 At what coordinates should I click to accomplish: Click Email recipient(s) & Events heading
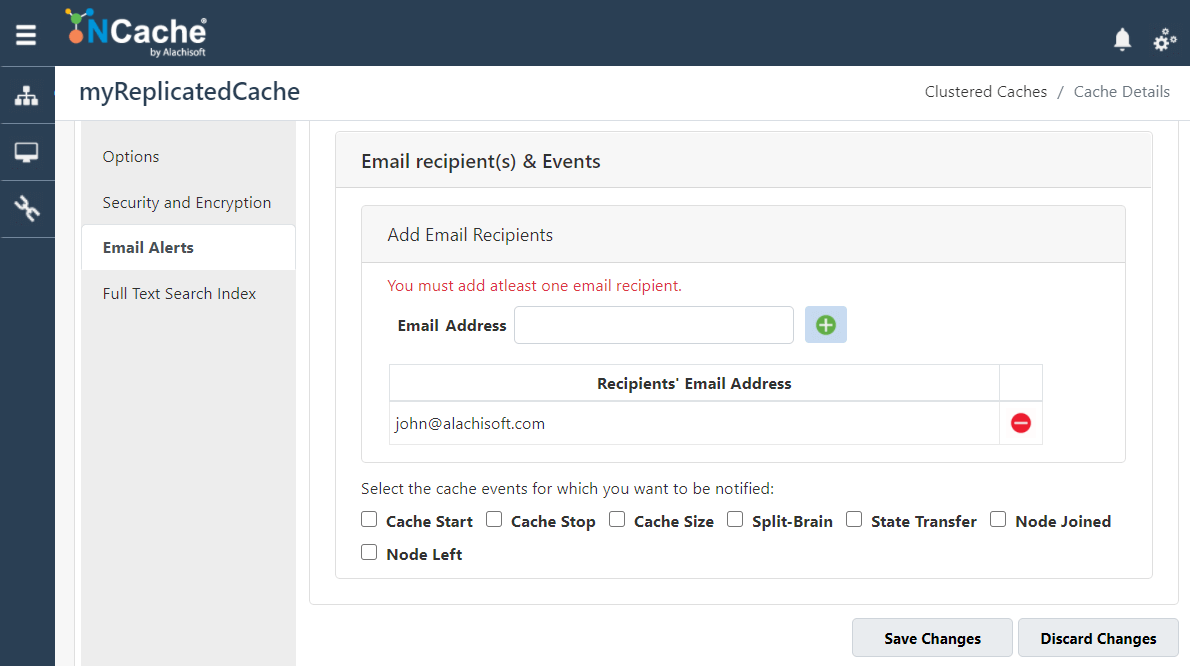pos(480,162)
